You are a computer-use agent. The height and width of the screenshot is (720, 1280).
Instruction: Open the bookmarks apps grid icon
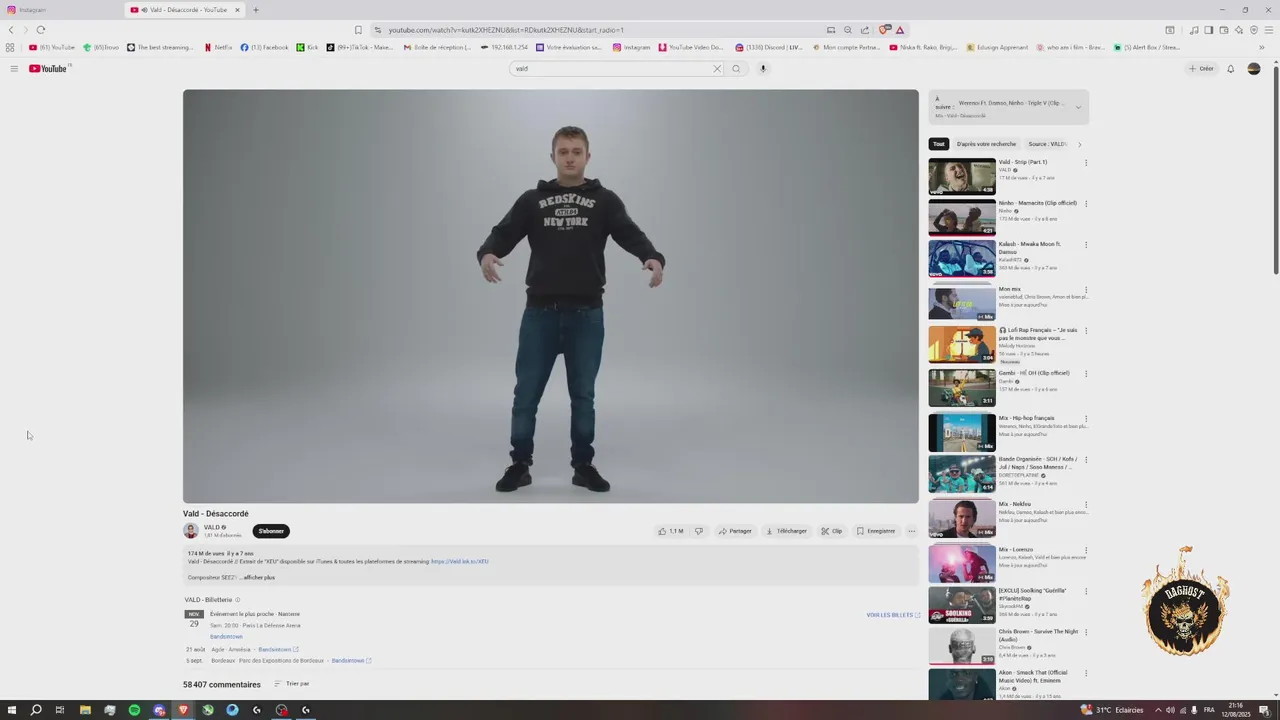pos(10,47)
